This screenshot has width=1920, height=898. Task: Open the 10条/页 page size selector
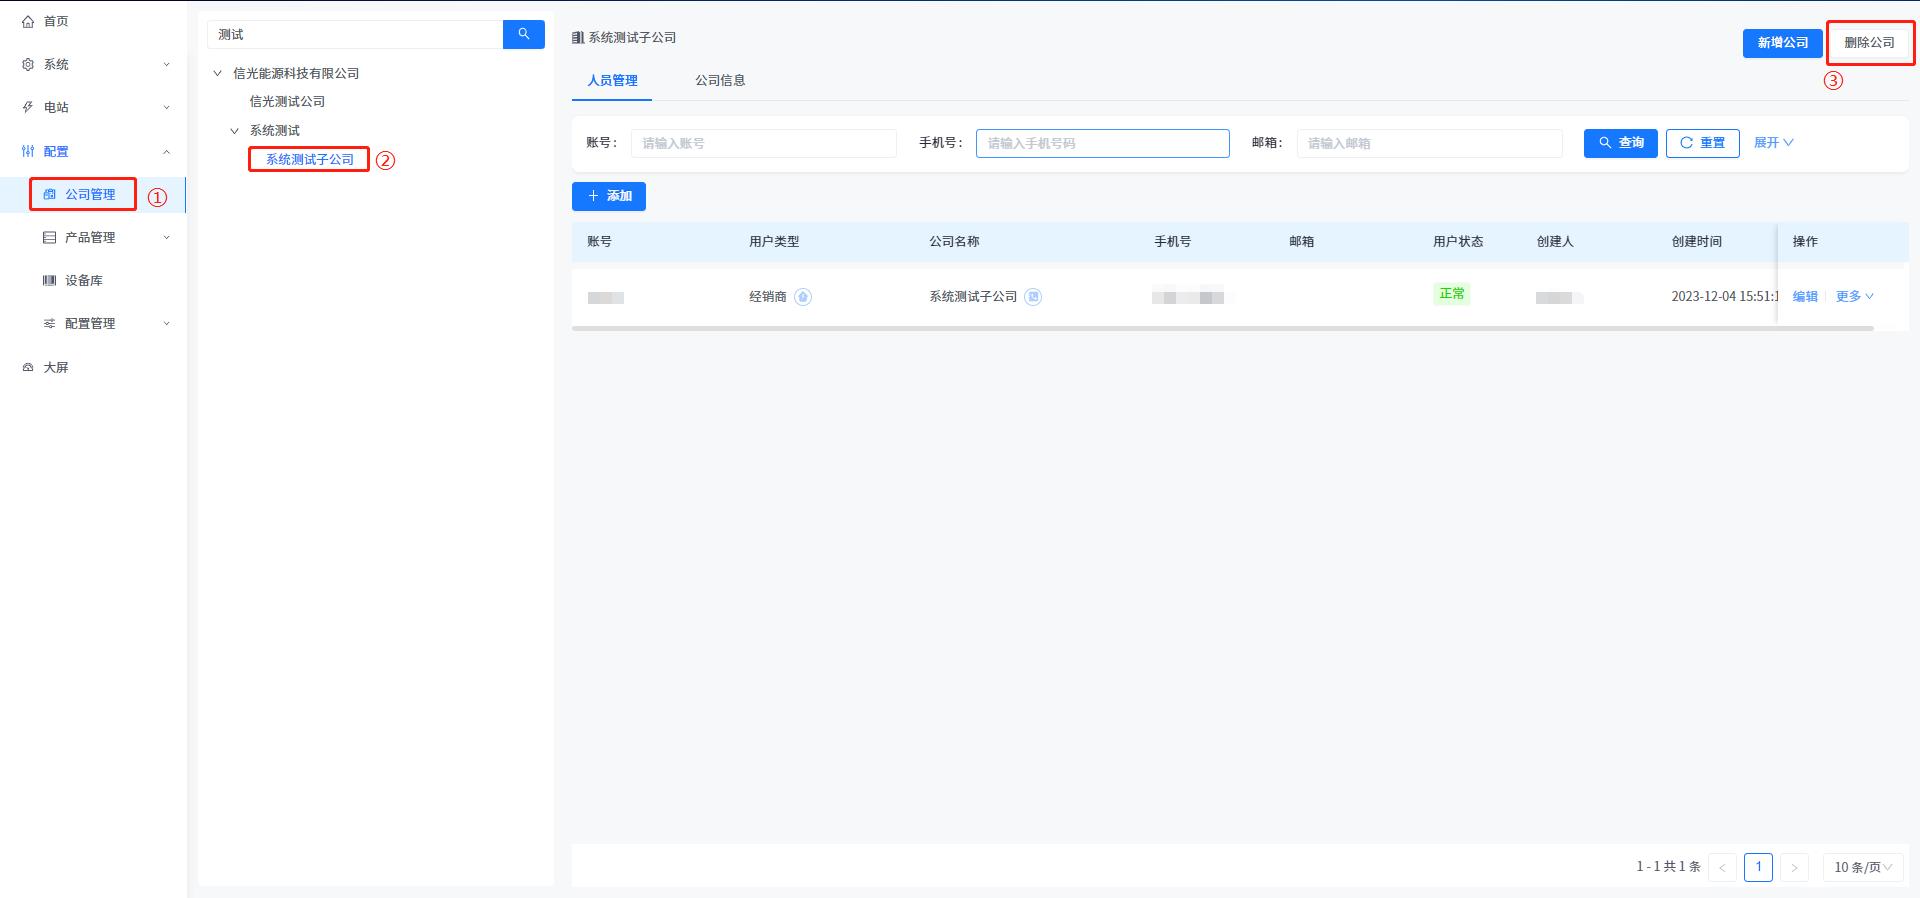click(x=1862, y=867)
